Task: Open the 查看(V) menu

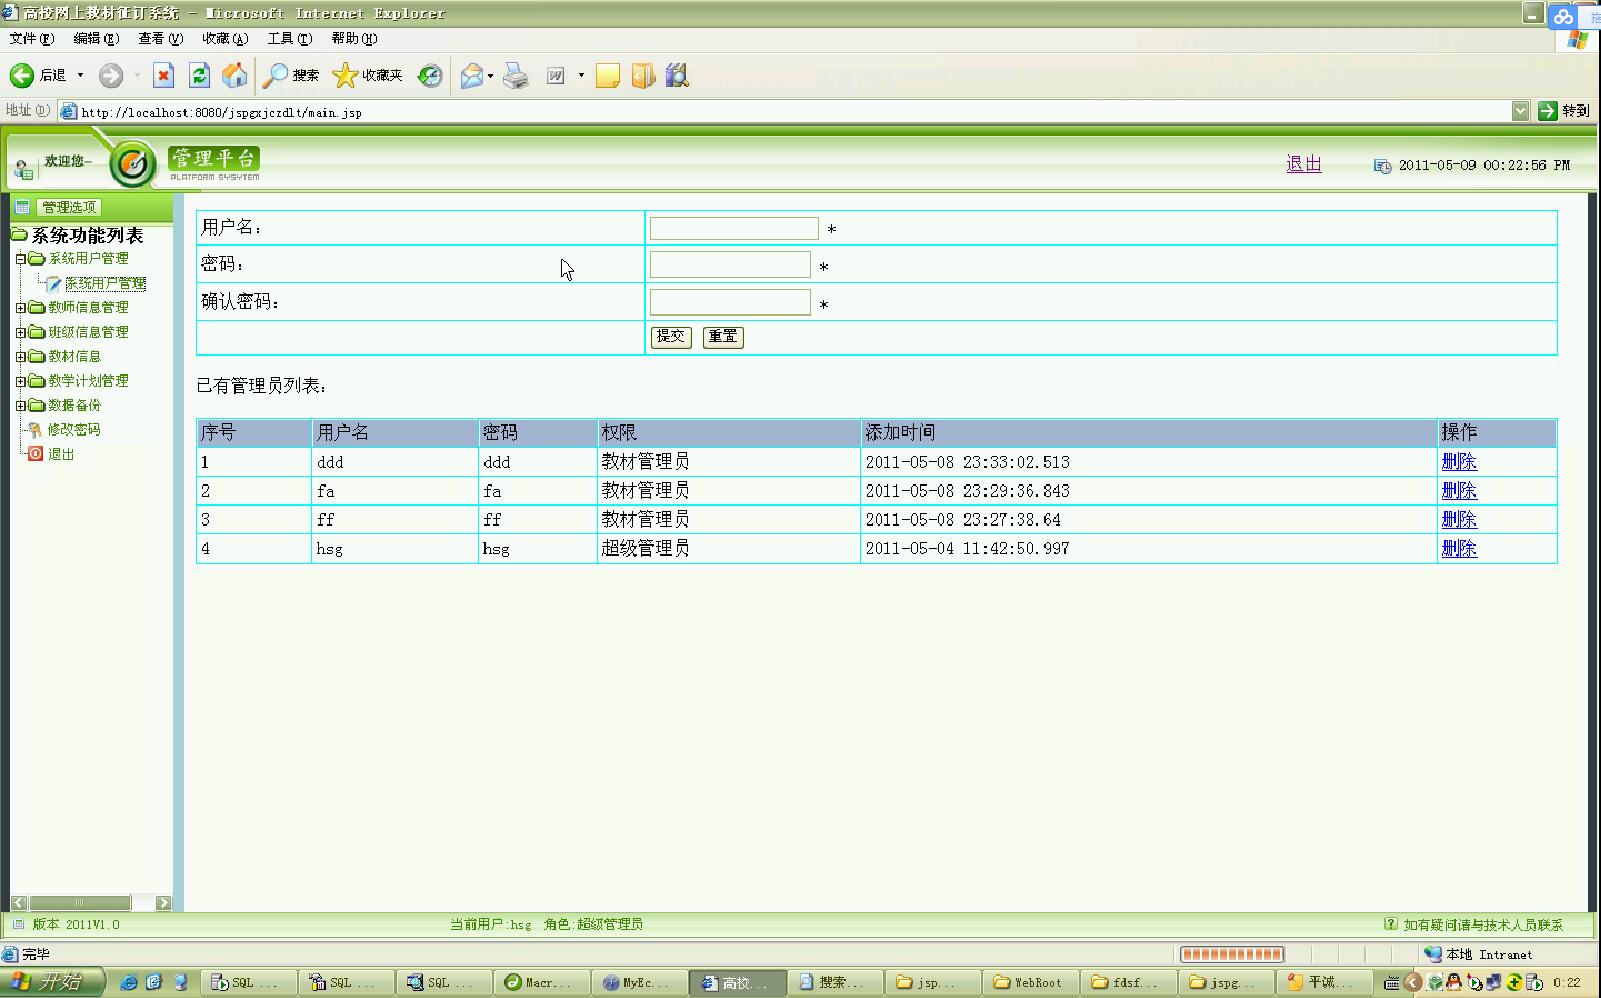Action: (160, 38)
